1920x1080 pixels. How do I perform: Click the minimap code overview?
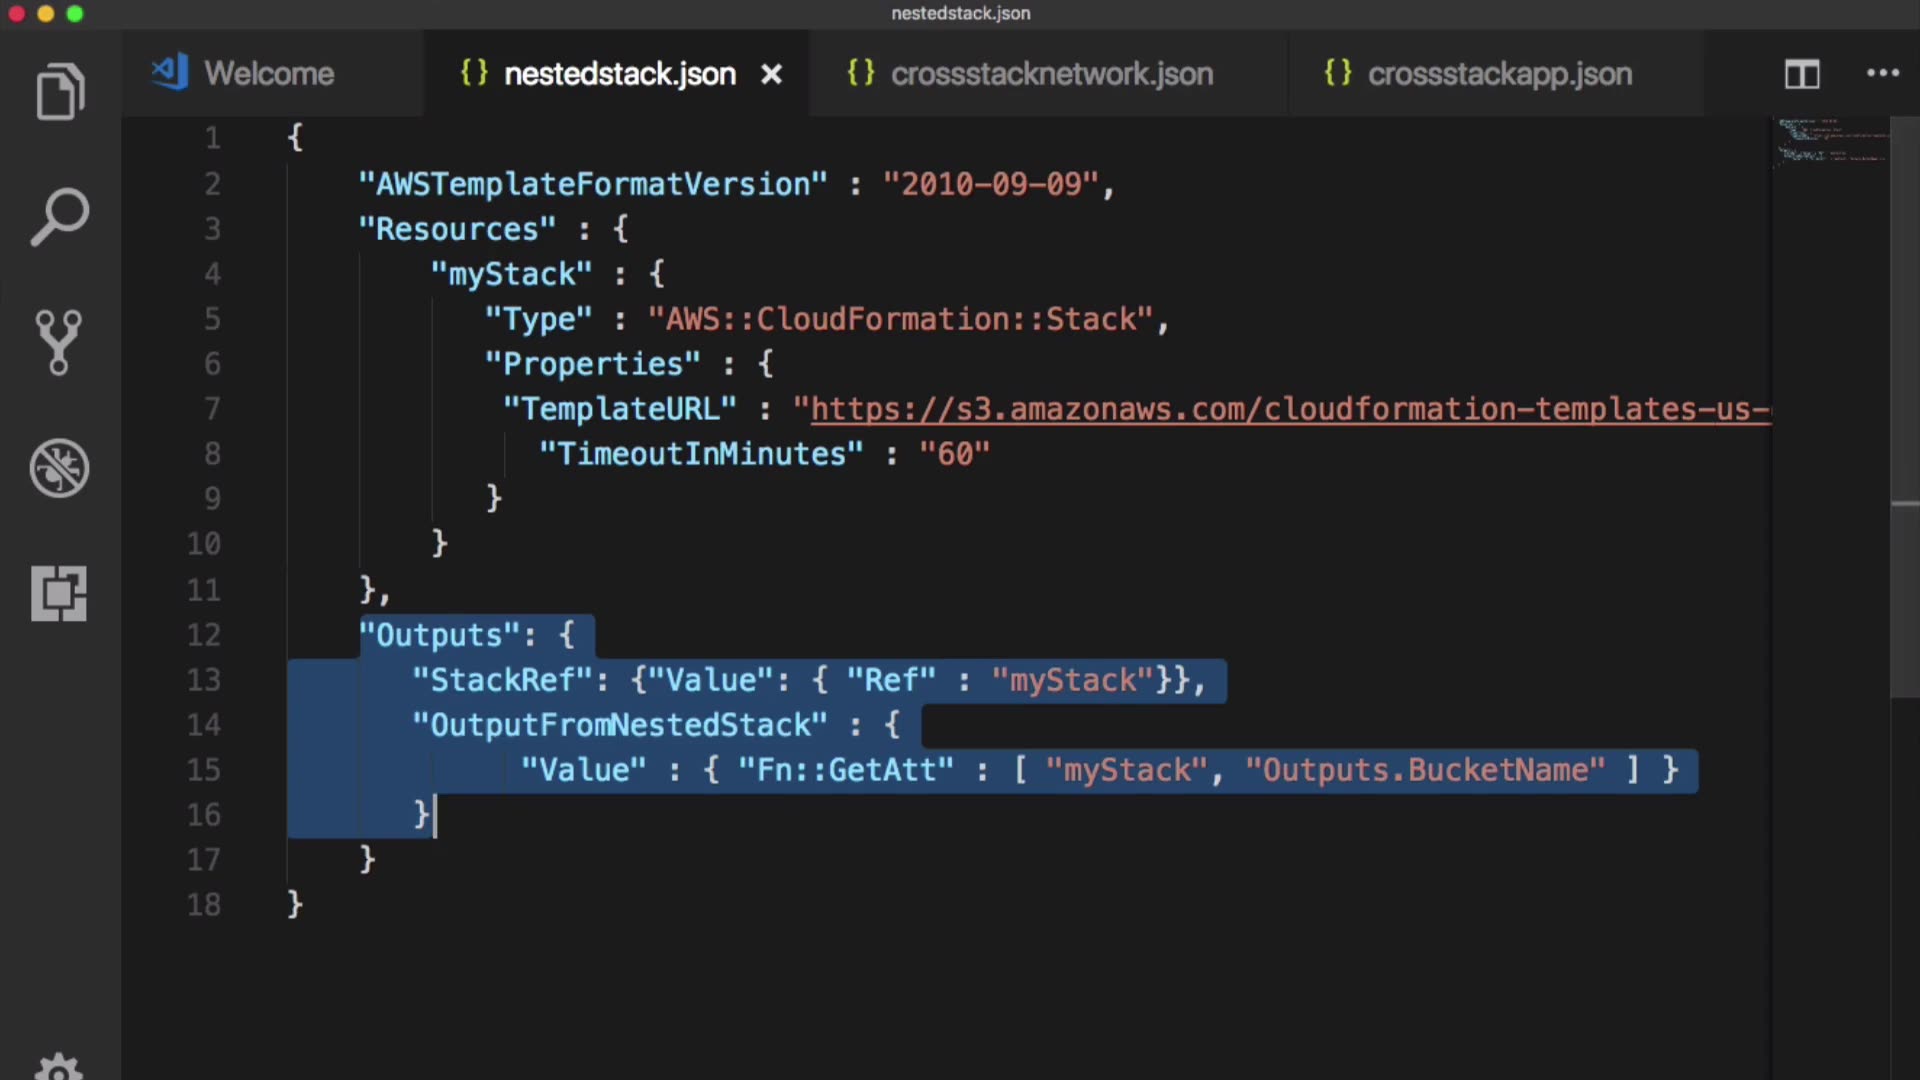[x=1832, y=142]
